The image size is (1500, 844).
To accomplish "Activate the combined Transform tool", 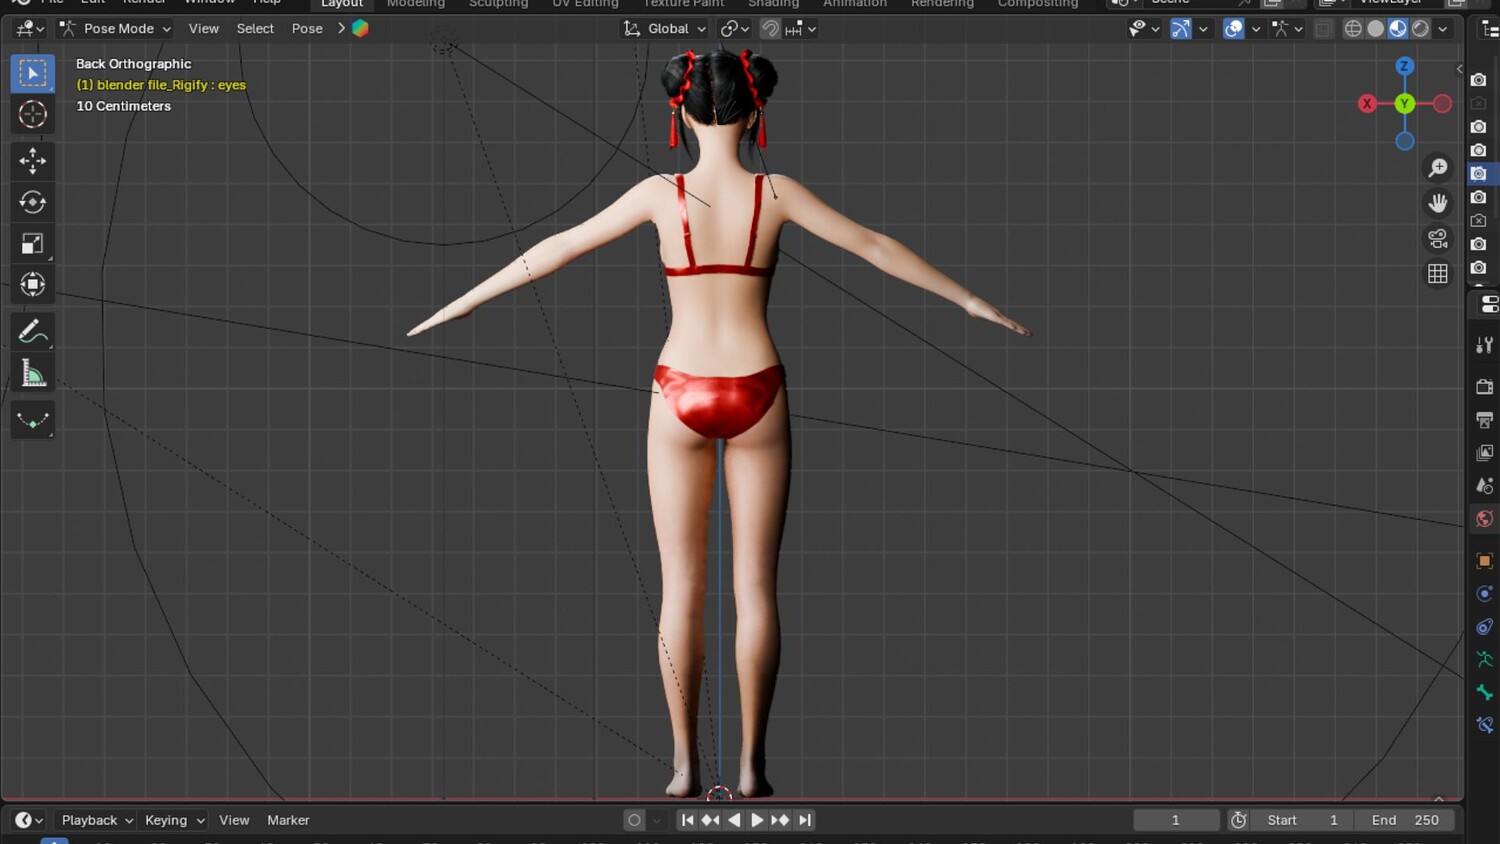I will (x=32, y=285).
